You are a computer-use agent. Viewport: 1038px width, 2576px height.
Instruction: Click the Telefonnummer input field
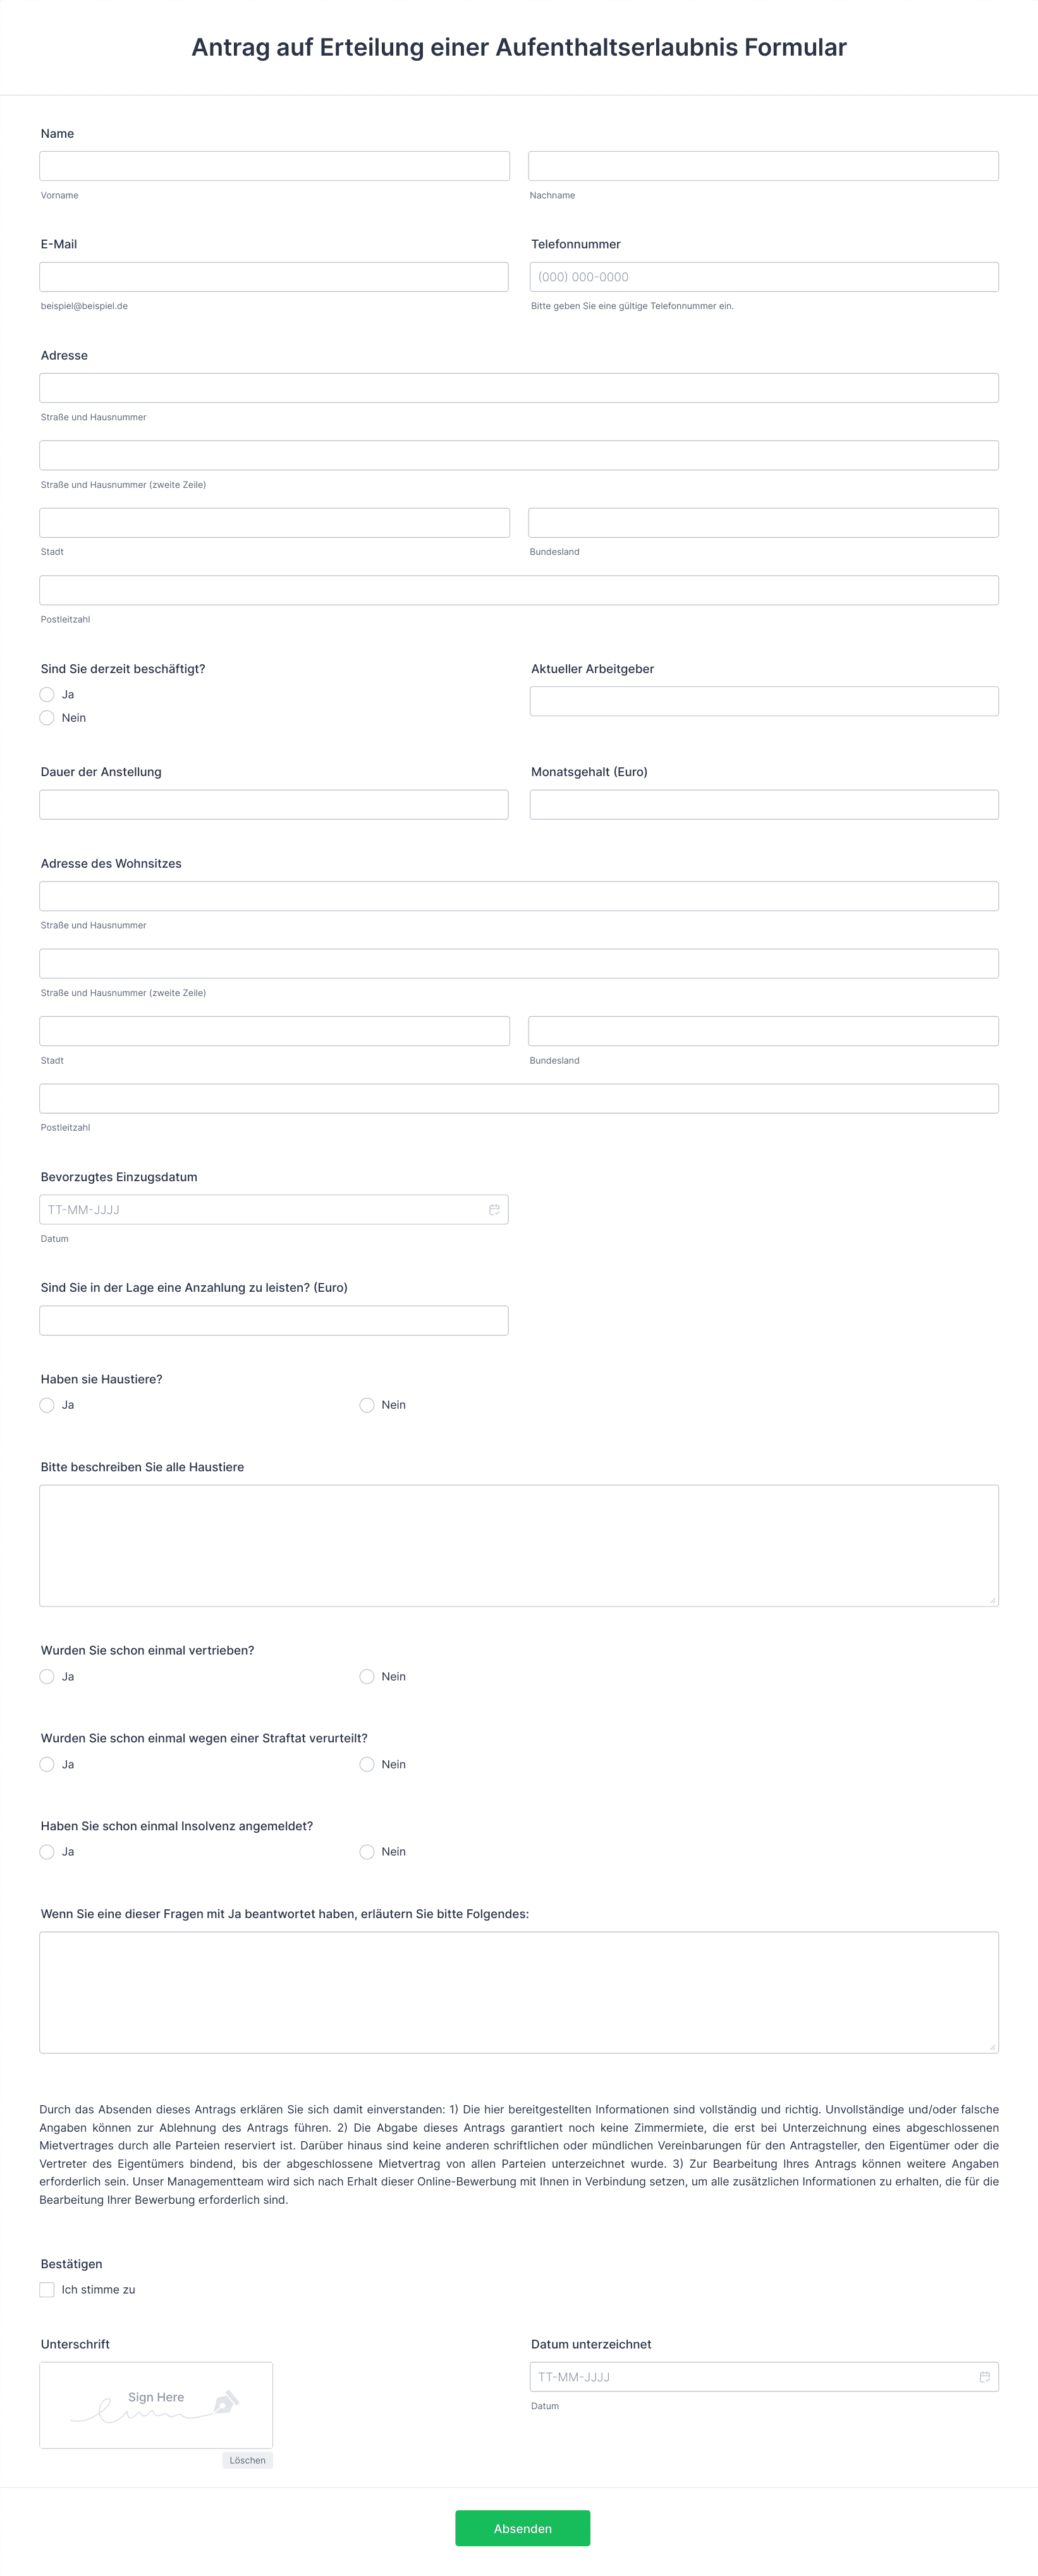(x=764, y=277)
